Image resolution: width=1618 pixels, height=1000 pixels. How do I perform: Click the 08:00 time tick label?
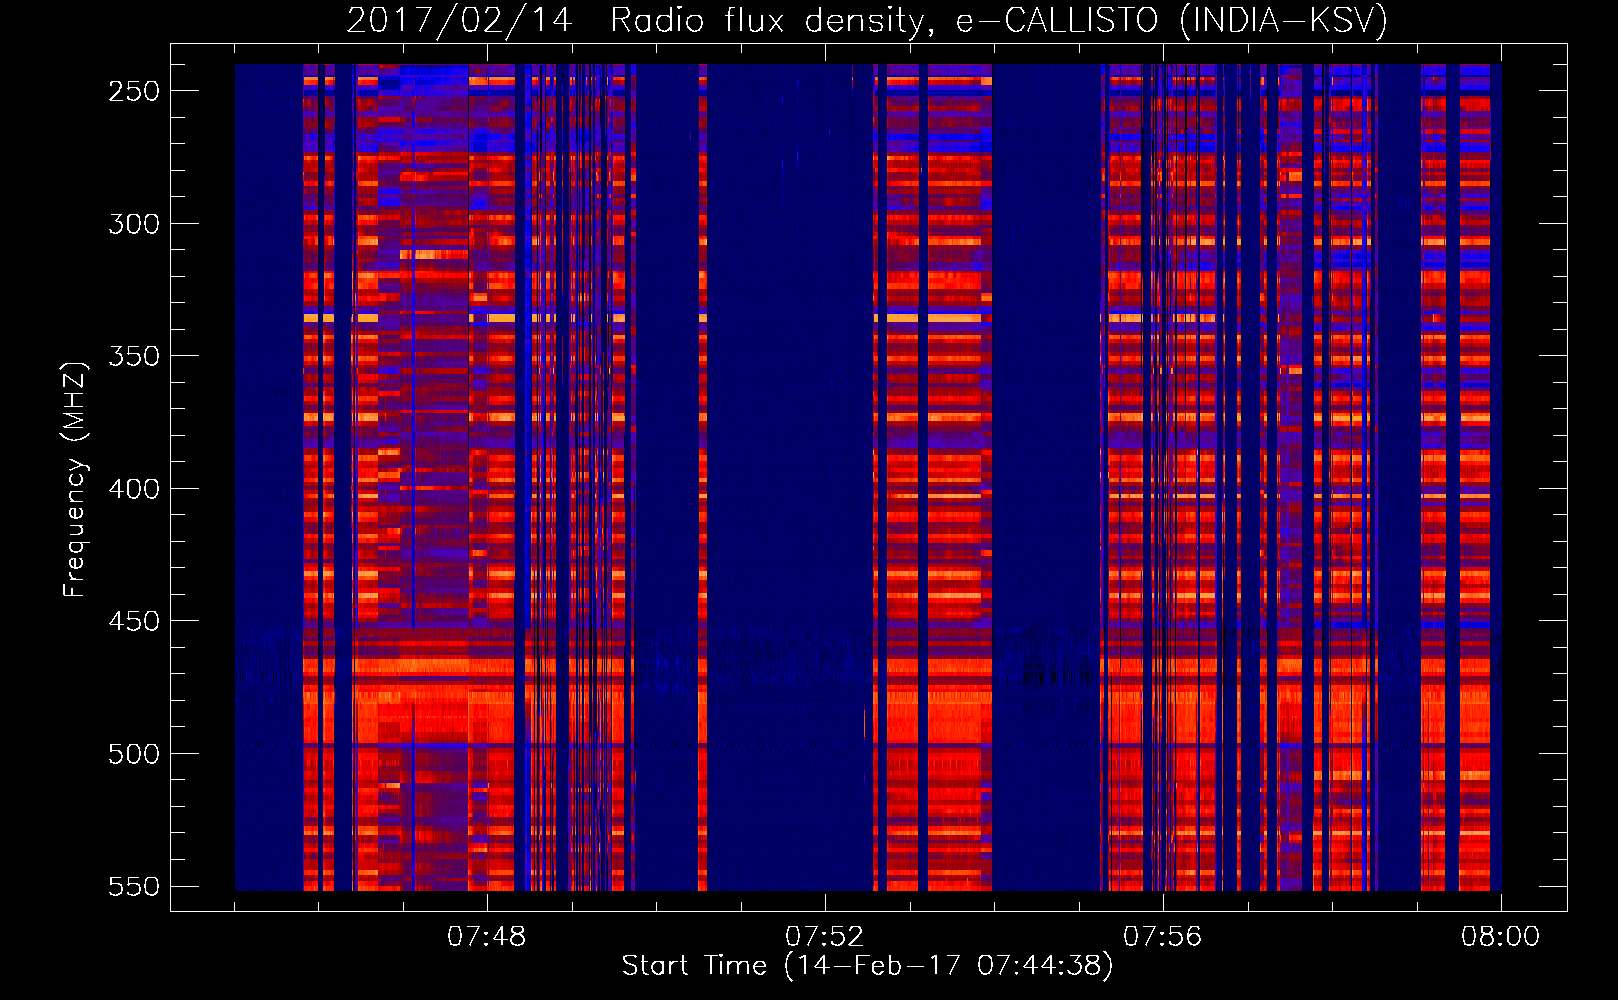point(1500,937)
